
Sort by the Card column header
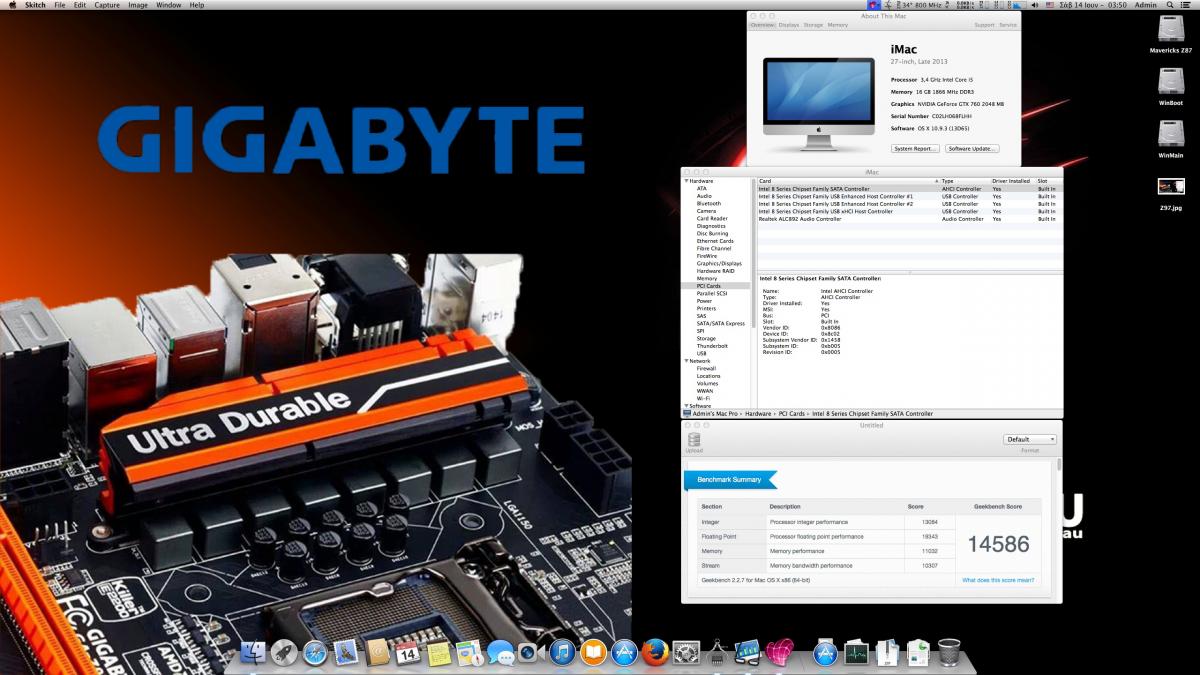click(x=848, y=181)
